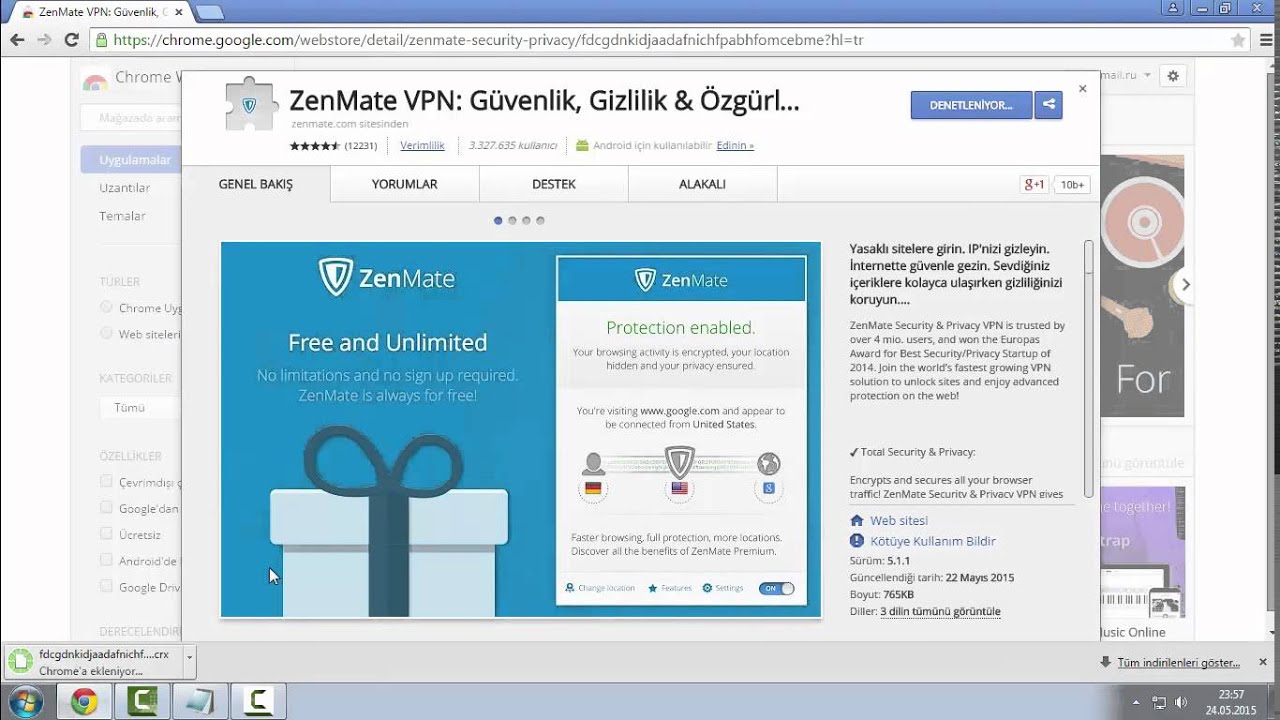
Task: Select fourth screenshot carousel dot
Action: pyautogui.click(x=540, y=220)
